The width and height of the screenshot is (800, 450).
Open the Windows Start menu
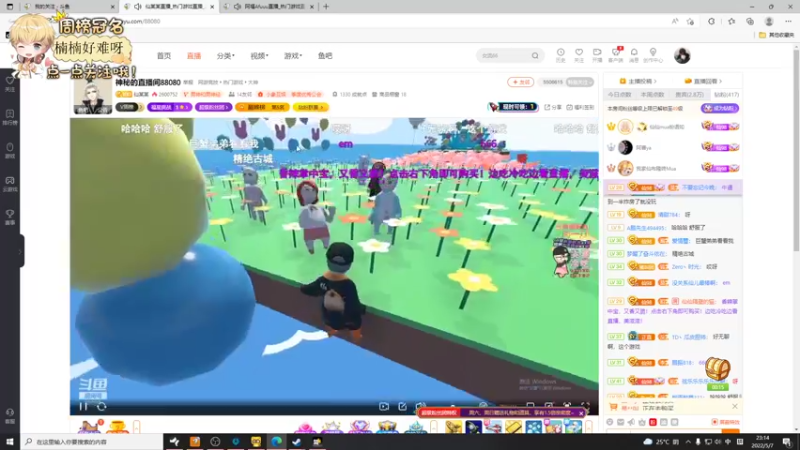(x=10, y=442)
